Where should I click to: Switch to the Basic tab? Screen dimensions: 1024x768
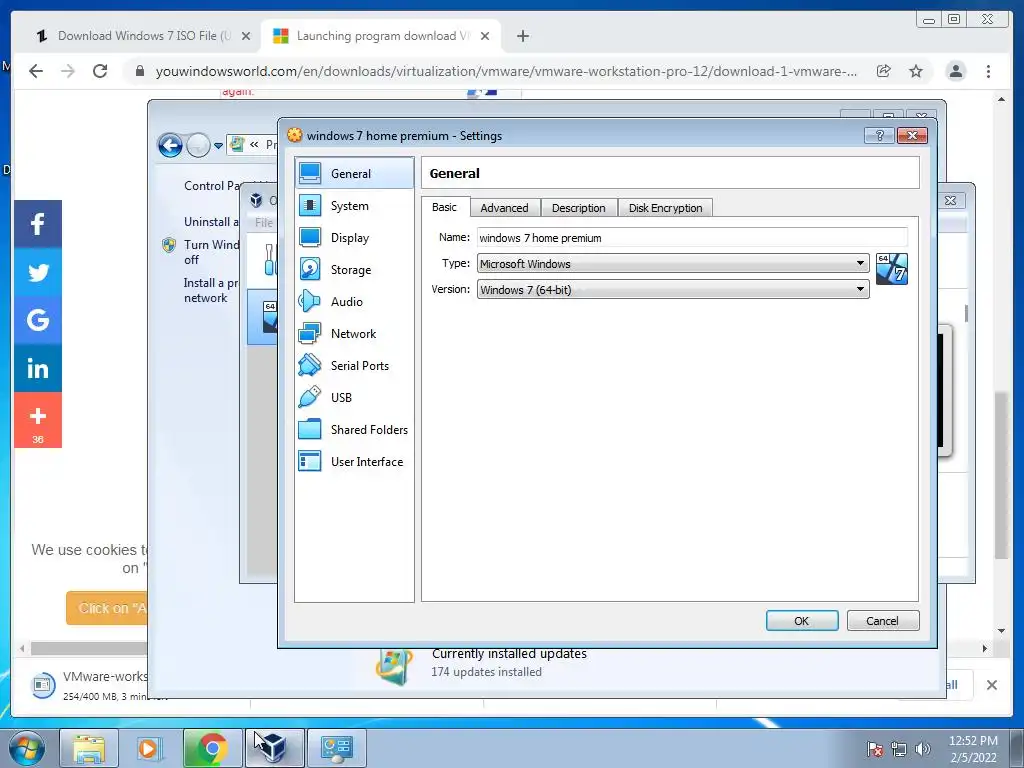(x=444, y=207)
